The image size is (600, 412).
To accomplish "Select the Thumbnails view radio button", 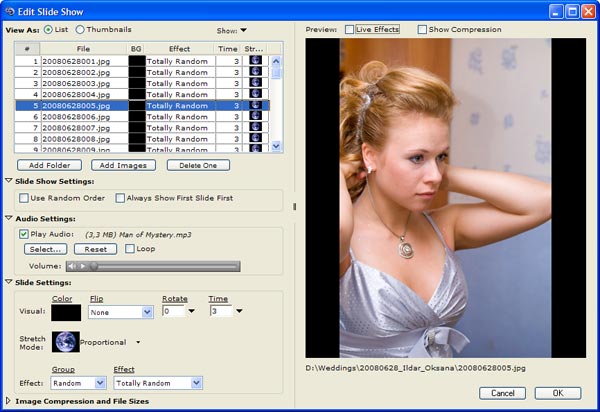I will 80,29.
